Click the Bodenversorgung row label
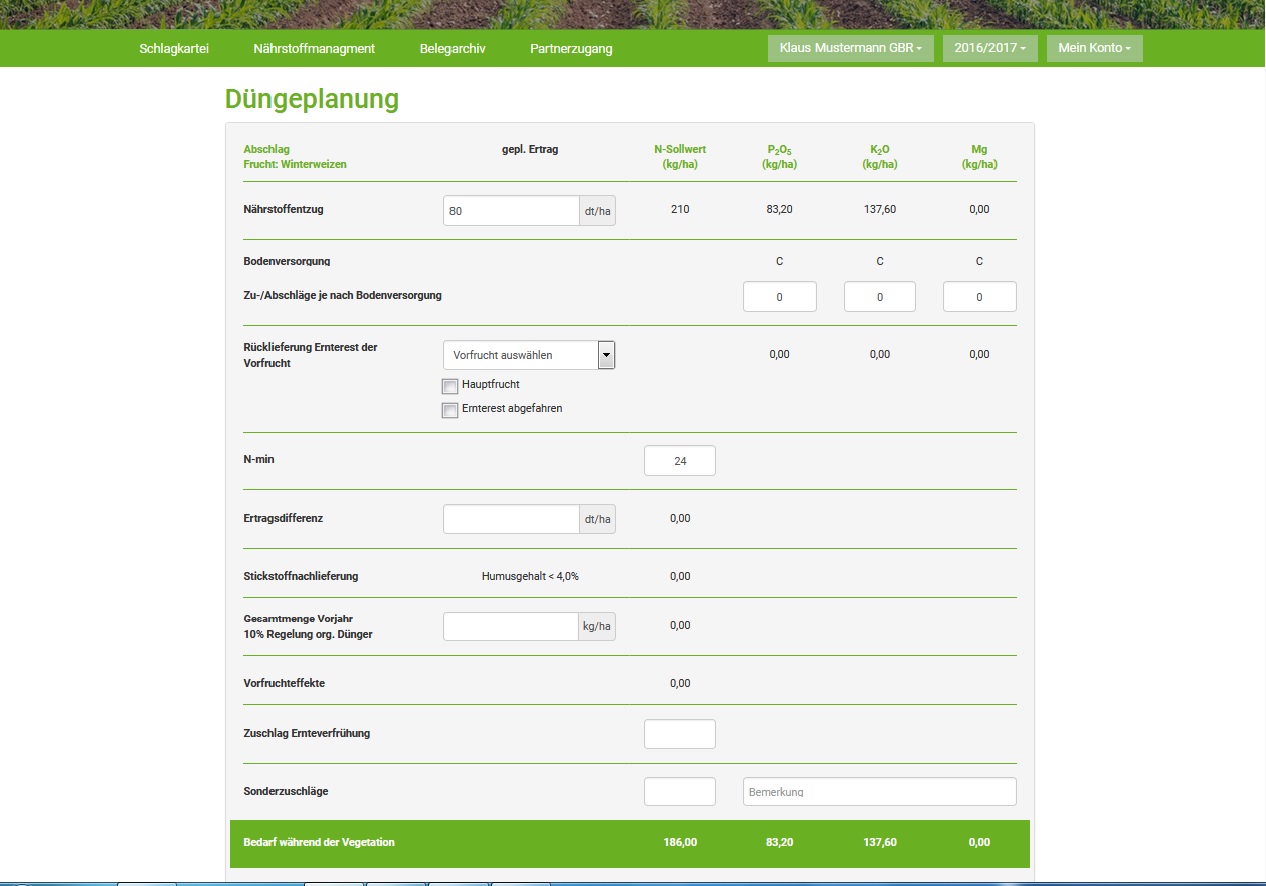 pos(287,262)
